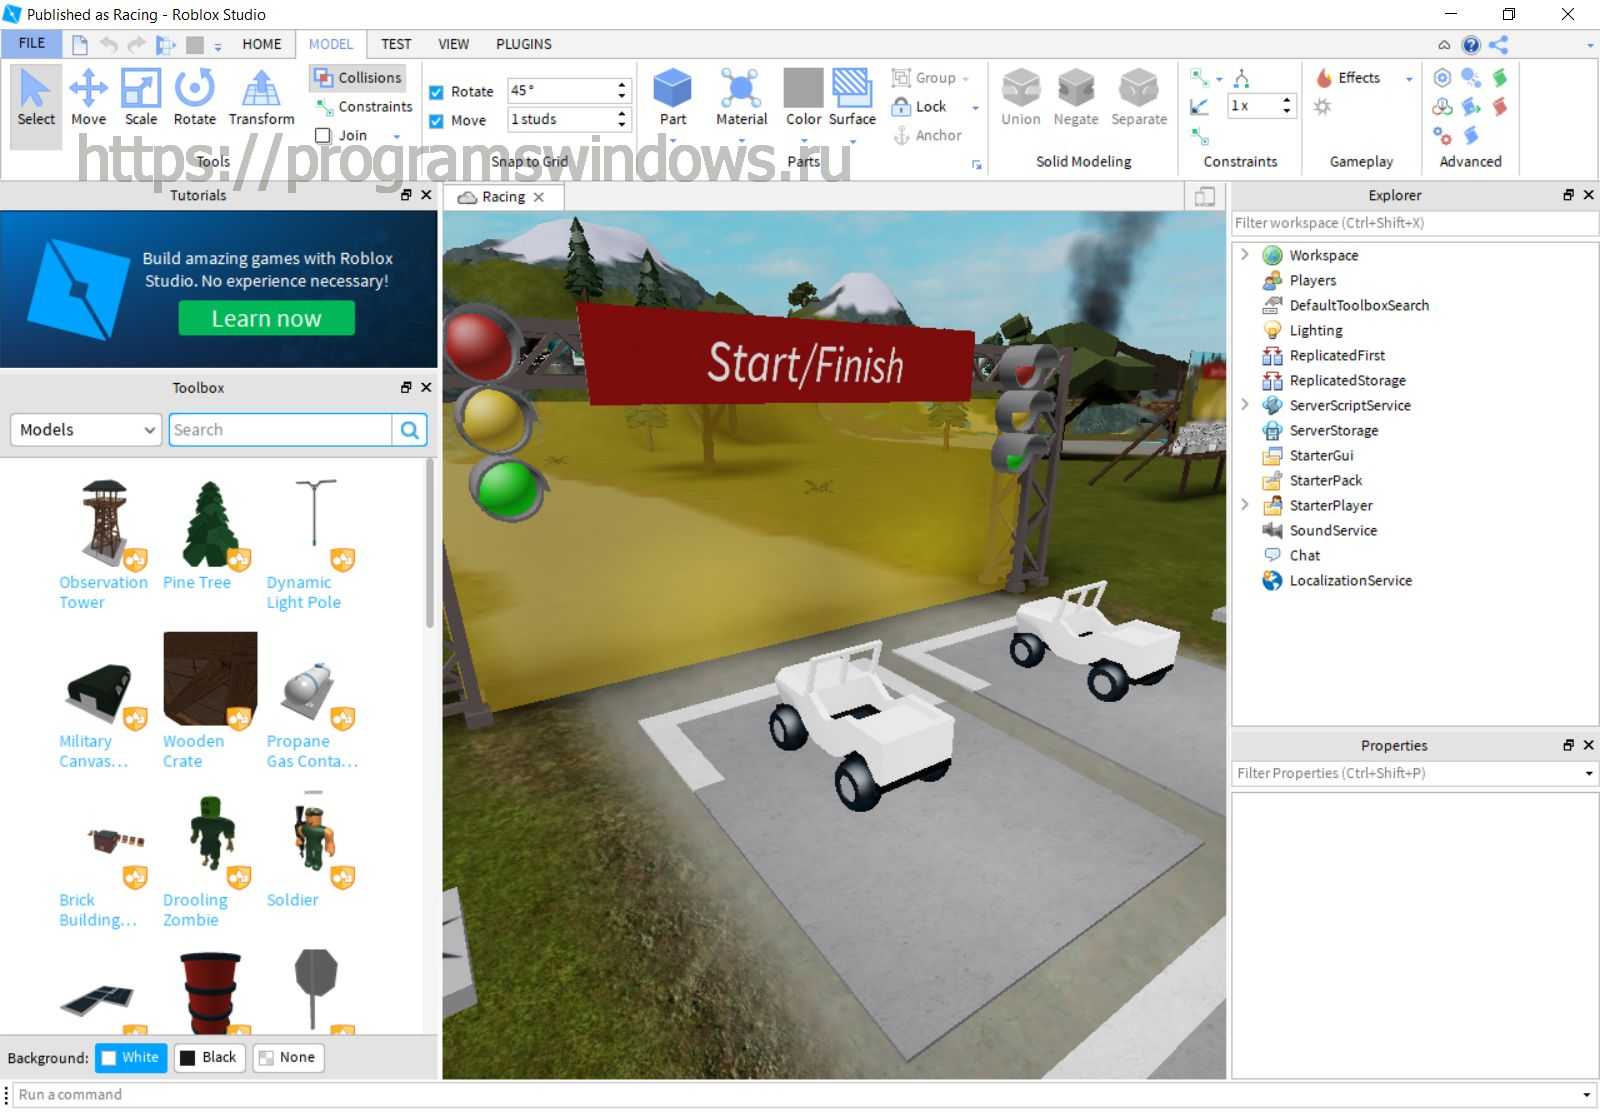1600x1113 pixels.
Task: Switch to the TEST tab
Action: [396, 44]
